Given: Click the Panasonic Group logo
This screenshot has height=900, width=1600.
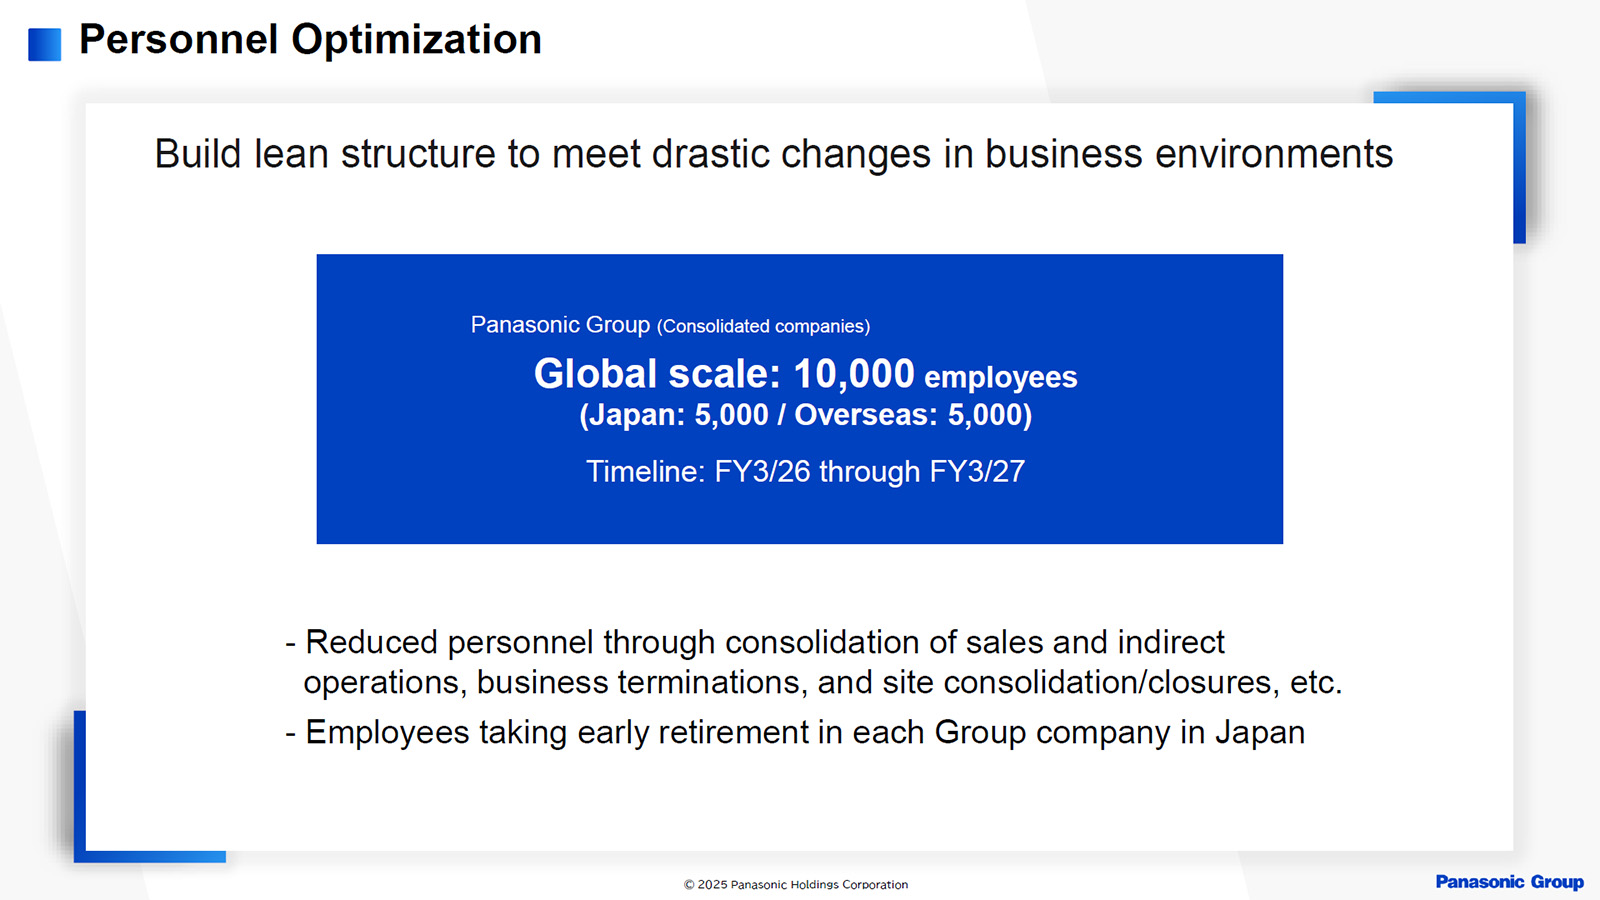Looking at the screenshot, I should click(x=1509, y=881).
